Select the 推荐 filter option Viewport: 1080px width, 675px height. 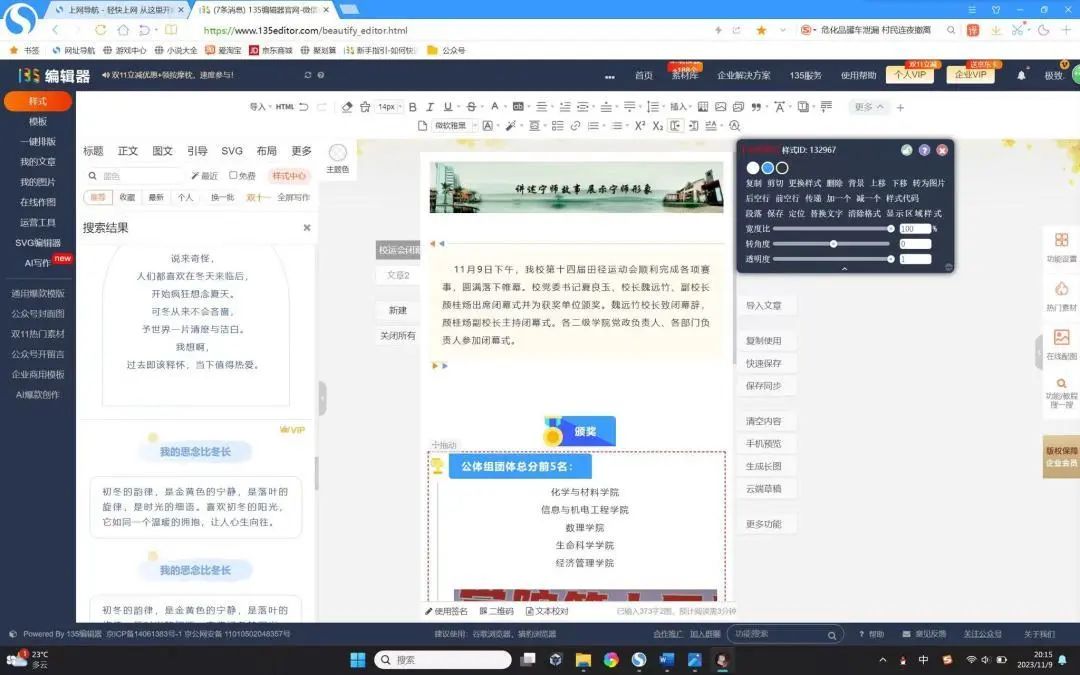98,197
